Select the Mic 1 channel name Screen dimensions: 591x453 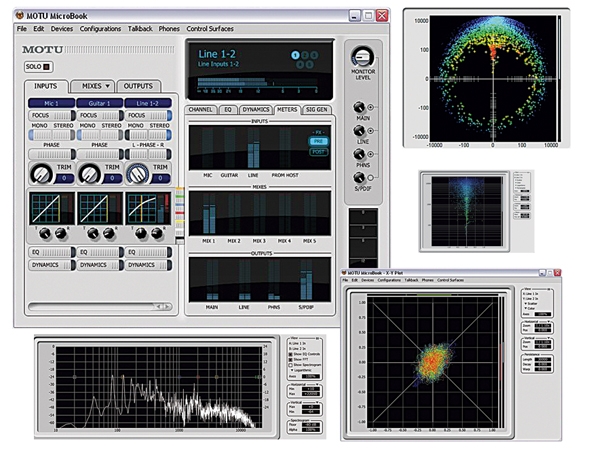(51, 103)
